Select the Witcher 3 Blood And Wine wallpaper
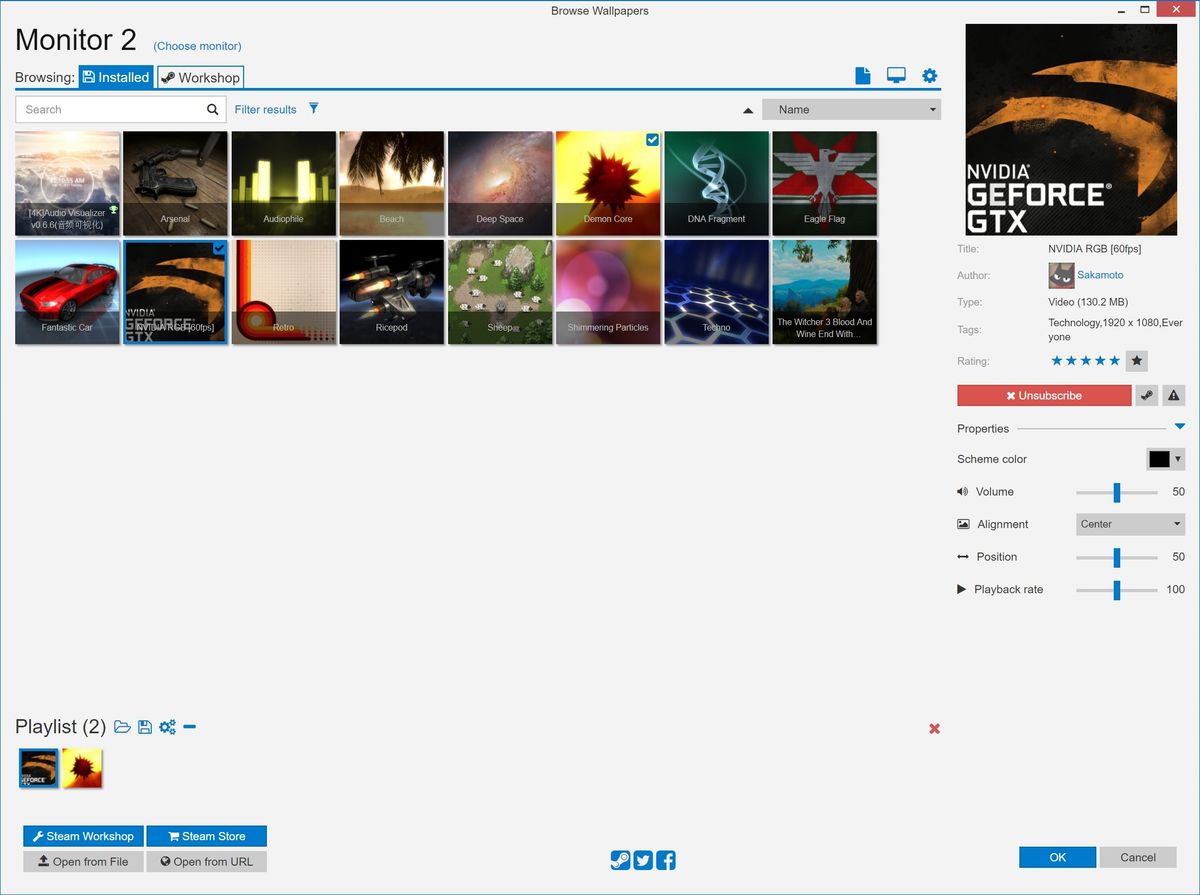The height and width of the screenshot is (895, 1200). tap(825, 292)
